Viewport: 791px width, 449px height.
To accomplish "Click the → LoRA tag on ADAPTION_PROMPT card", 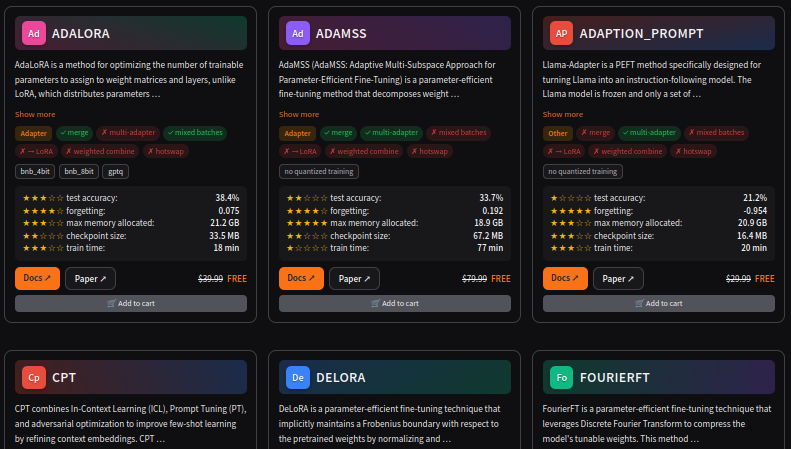I will coord(564,151).
